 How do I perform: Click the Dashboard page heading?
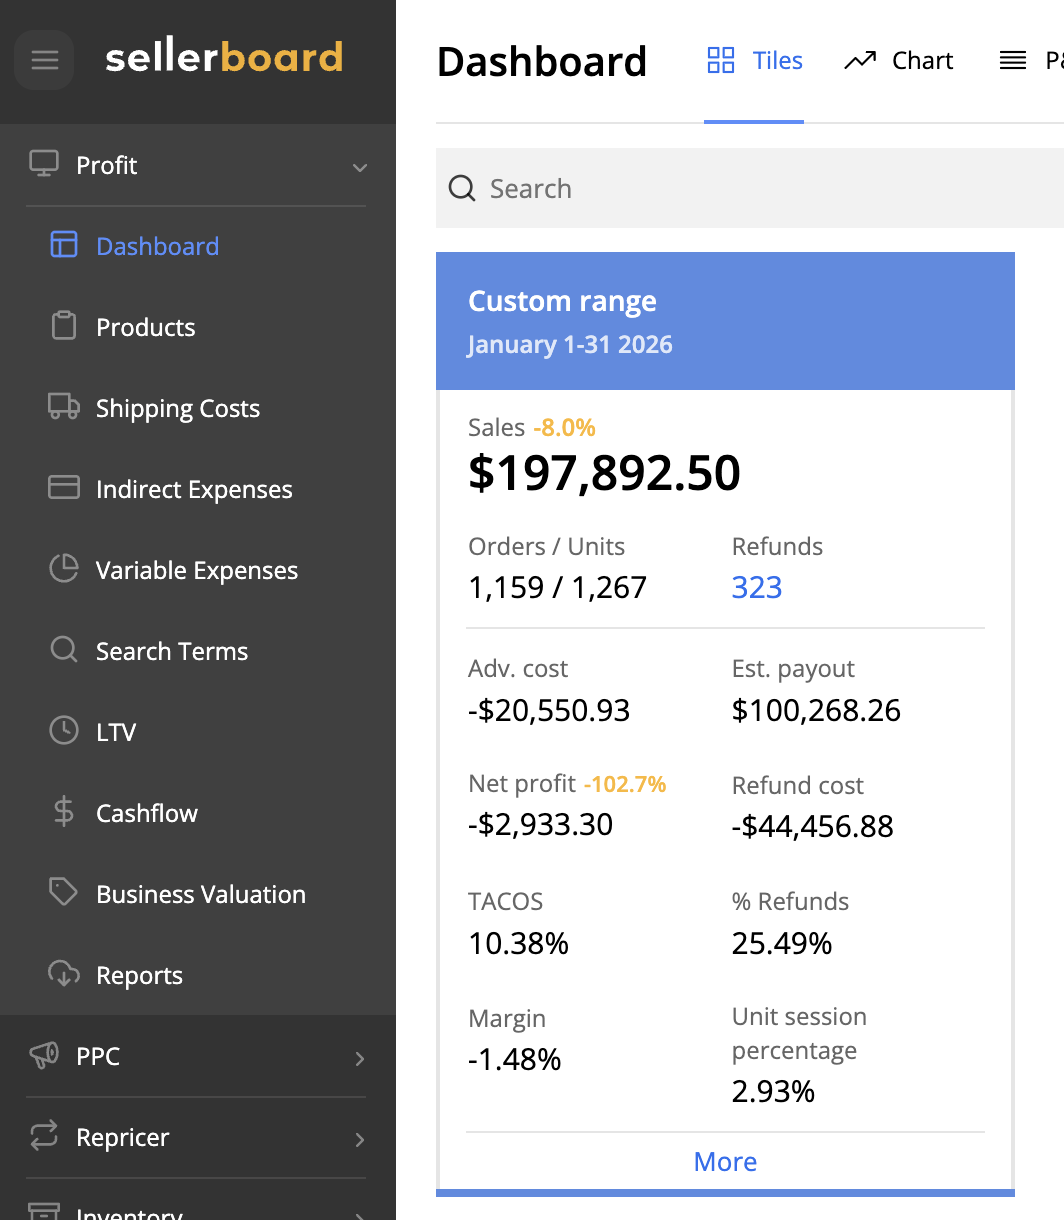pyautogui.click(x=542, y=62)
